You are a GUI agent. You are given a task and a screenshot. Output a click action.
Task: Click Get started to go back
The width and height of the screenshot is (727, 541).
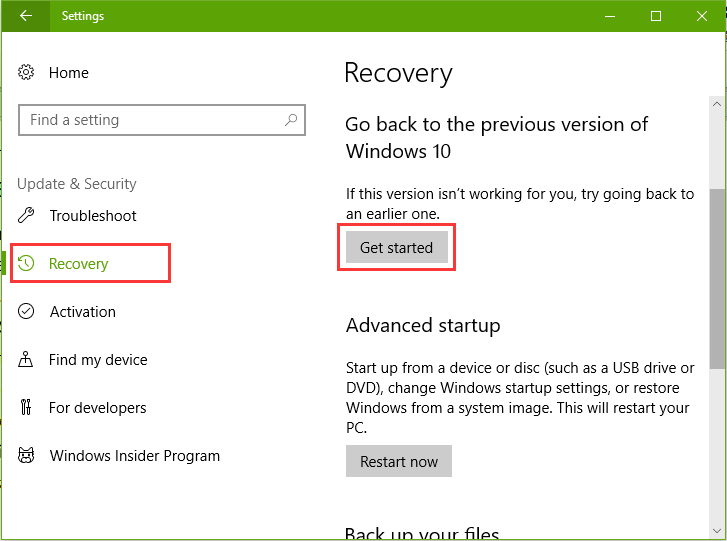pos(396,248)
